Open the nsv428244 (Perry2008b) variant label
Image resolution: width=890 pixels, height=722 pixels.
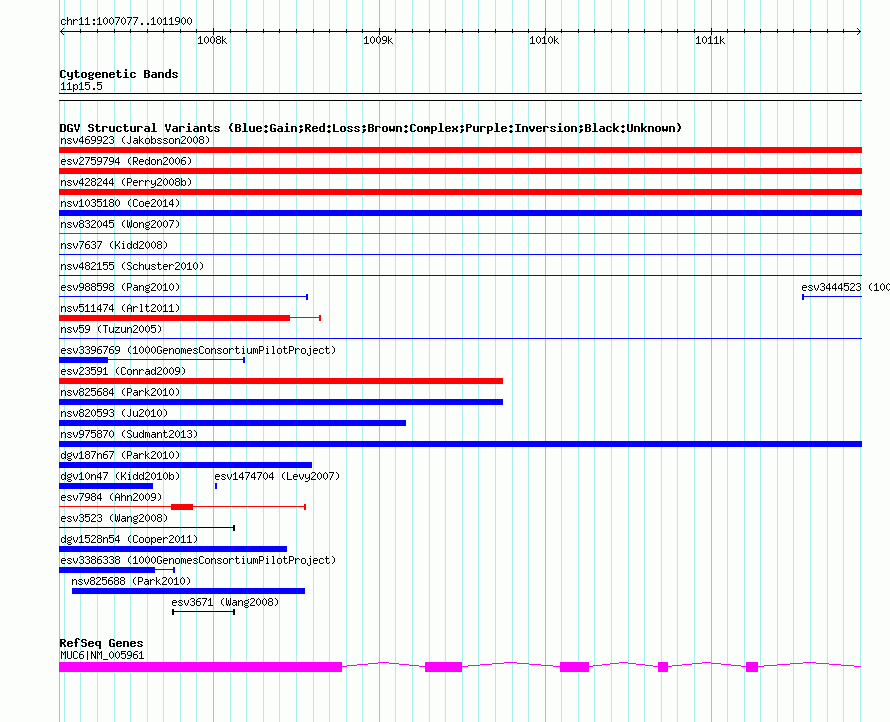(x=126, y=182)
